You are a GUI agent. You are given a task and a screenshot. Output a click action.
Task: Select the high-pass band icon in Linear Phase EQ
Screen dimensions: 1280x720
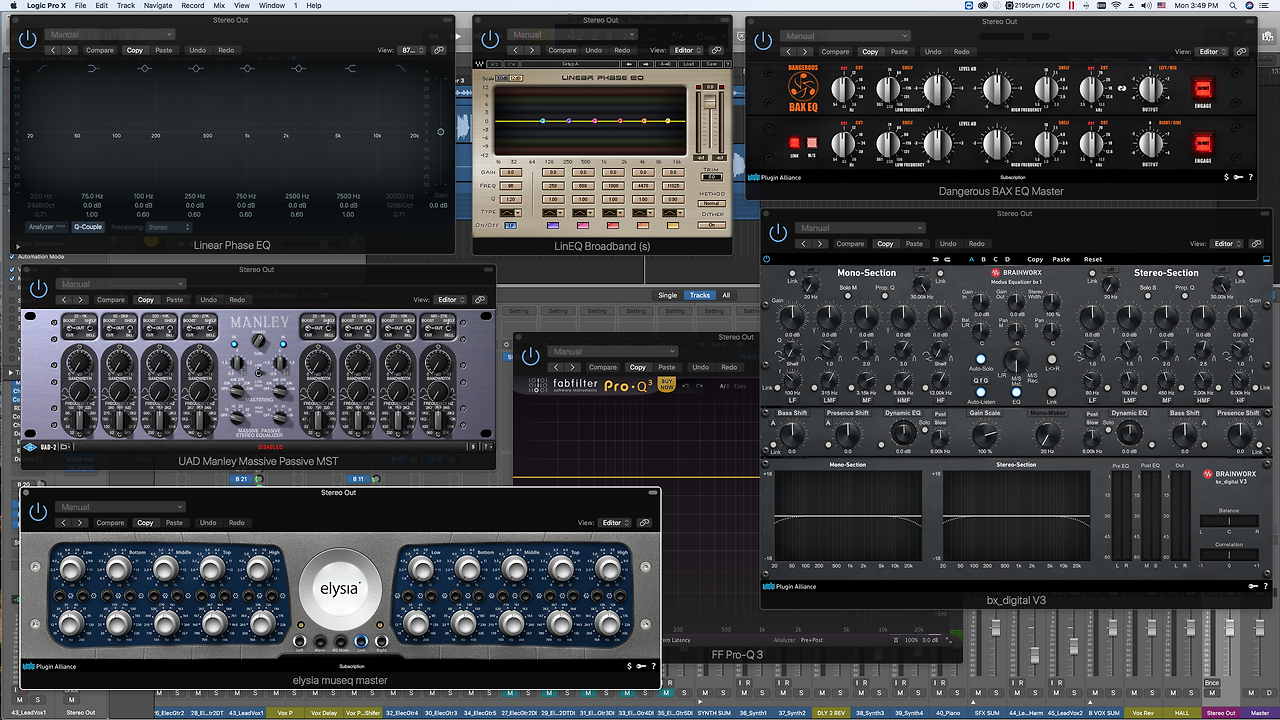coord(41,68)
